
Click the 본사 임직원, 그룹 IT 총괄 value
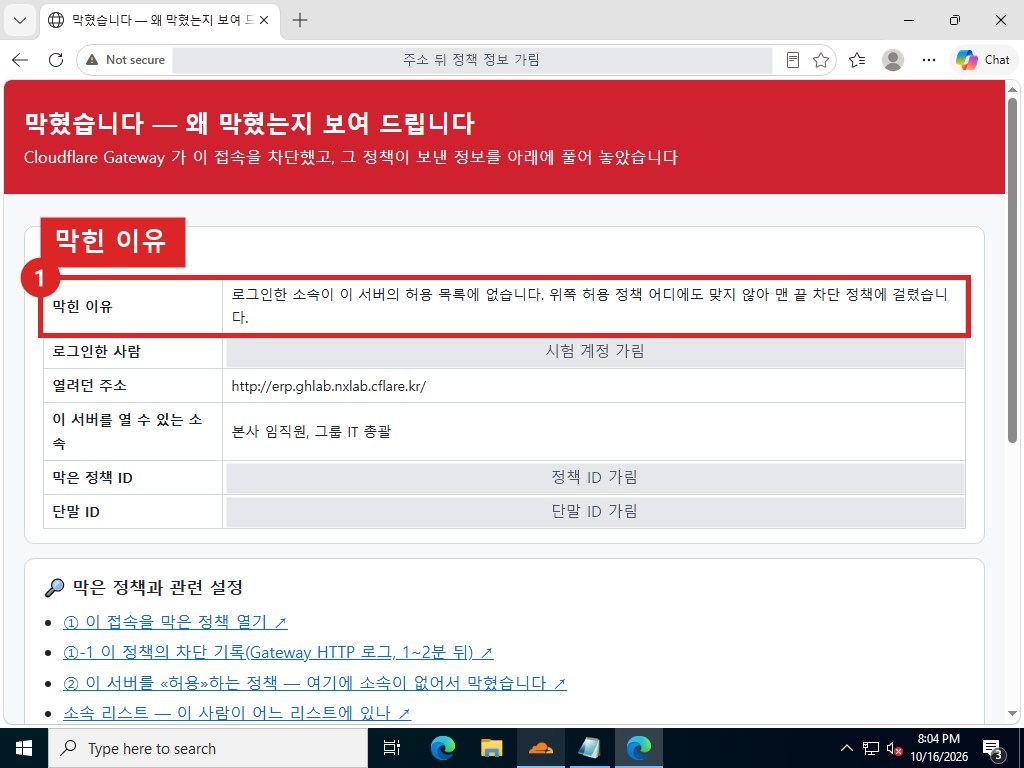point(311,432)
